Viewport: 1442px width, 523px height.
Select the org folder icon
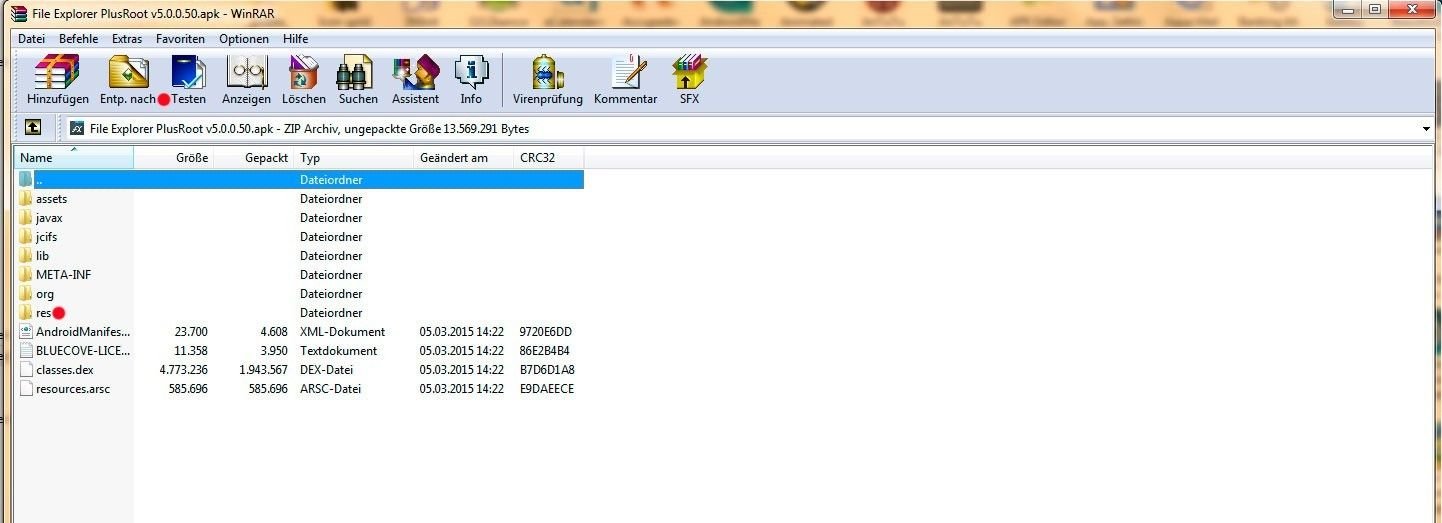point(26,294)
